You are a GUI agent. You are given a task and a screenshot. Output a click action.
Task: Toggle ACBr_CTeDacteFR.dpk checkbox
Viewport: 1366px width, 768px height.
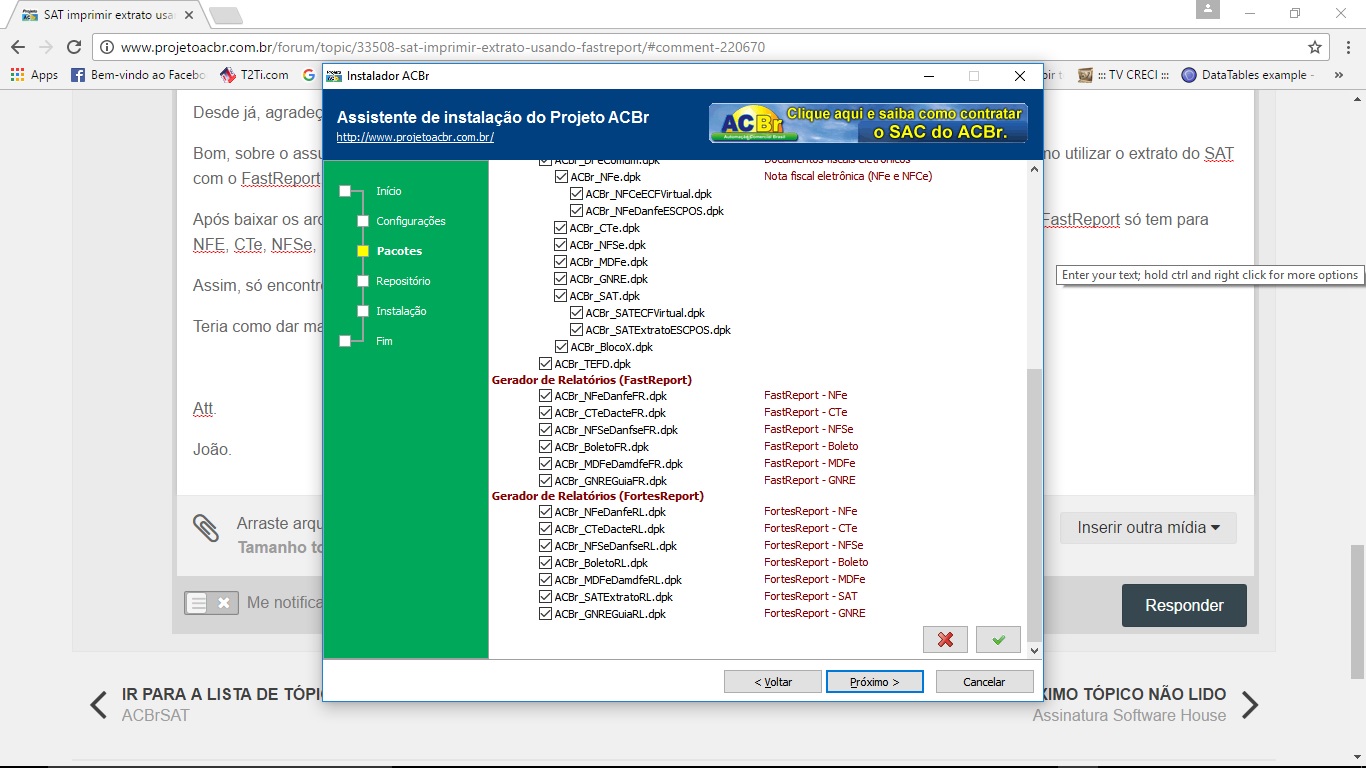(545, 413)
